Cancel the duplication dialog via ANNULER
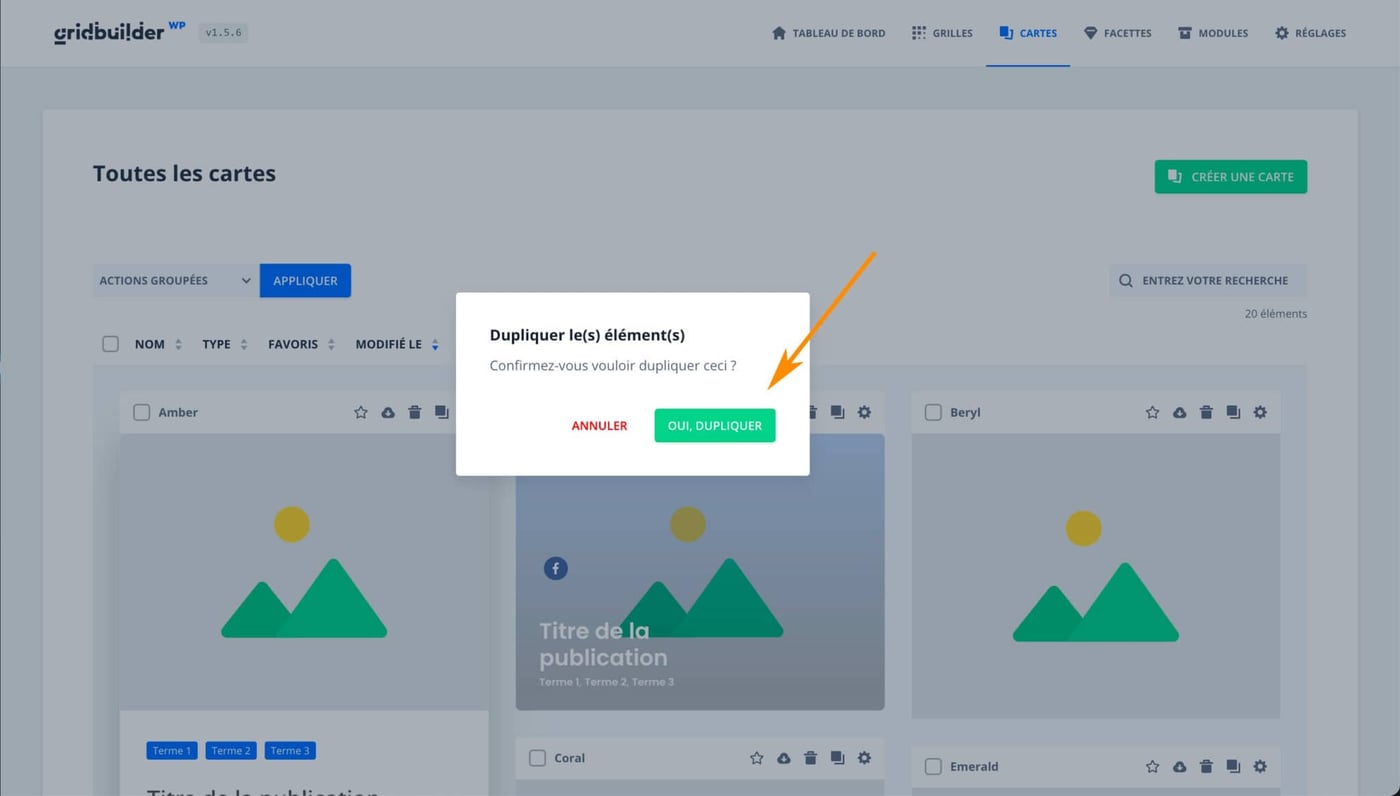This screenshot has height=796, width=1400. tap(598, 425)
